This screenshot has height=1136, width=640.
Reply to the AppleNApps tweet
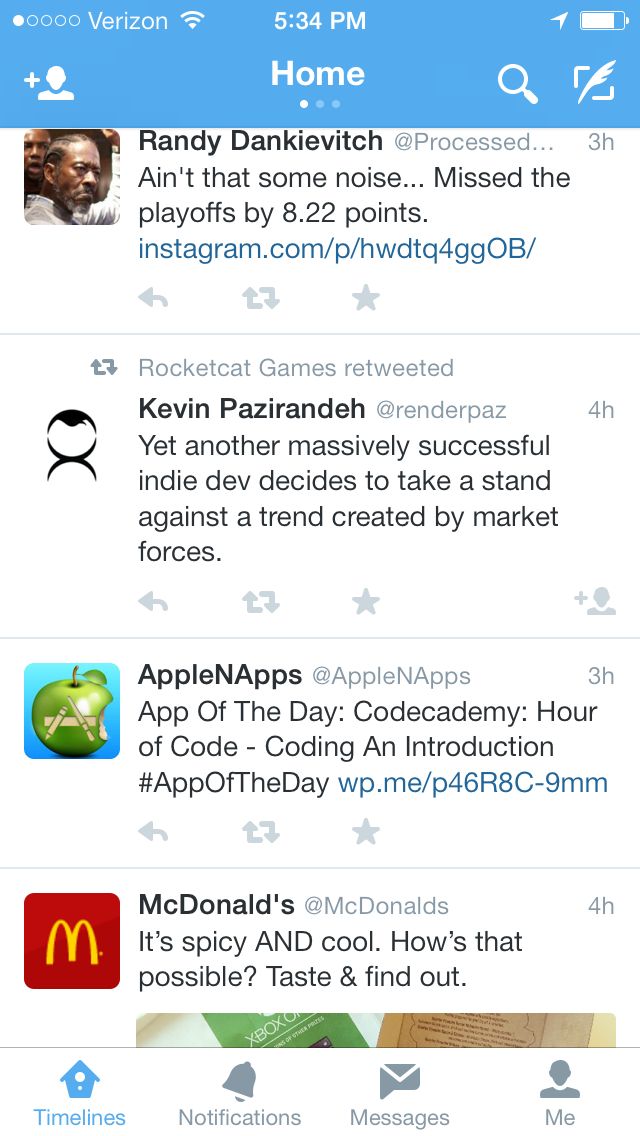[153, 831]
